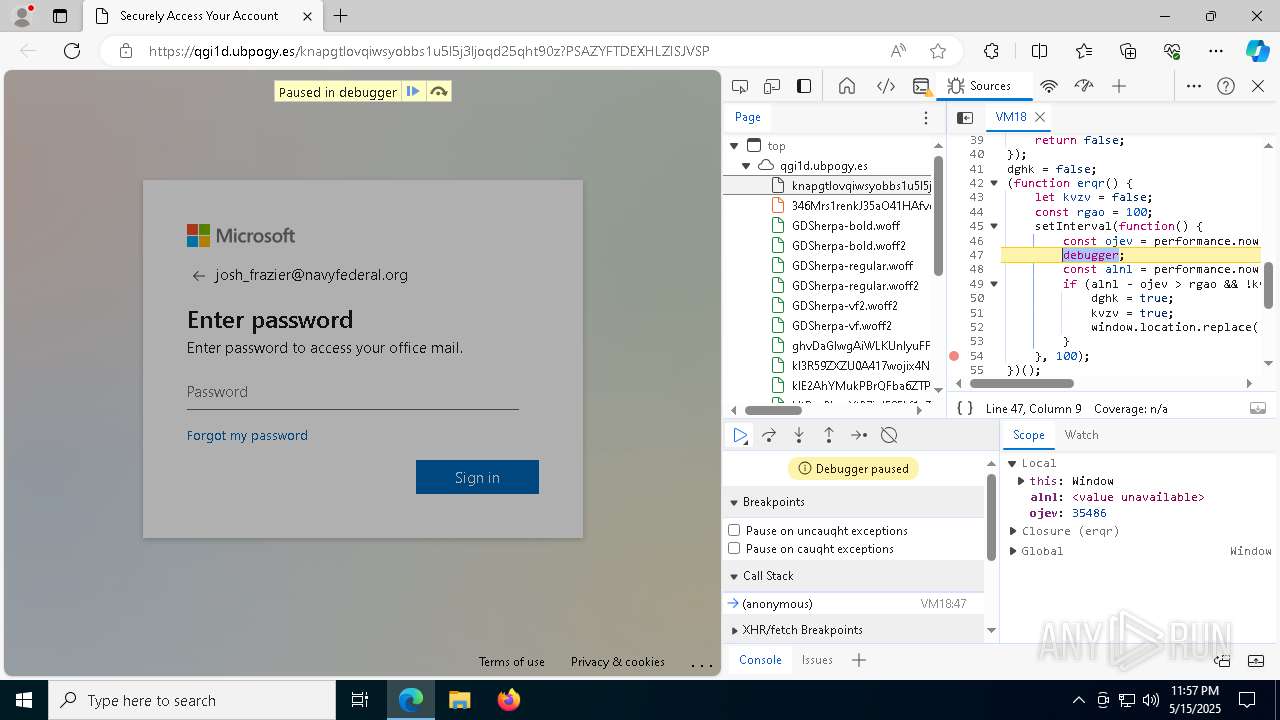Screen dimensions: 1280x720
Task: Add more tools with plus icon in toolbar
Action: click(x=1119, y=86)
